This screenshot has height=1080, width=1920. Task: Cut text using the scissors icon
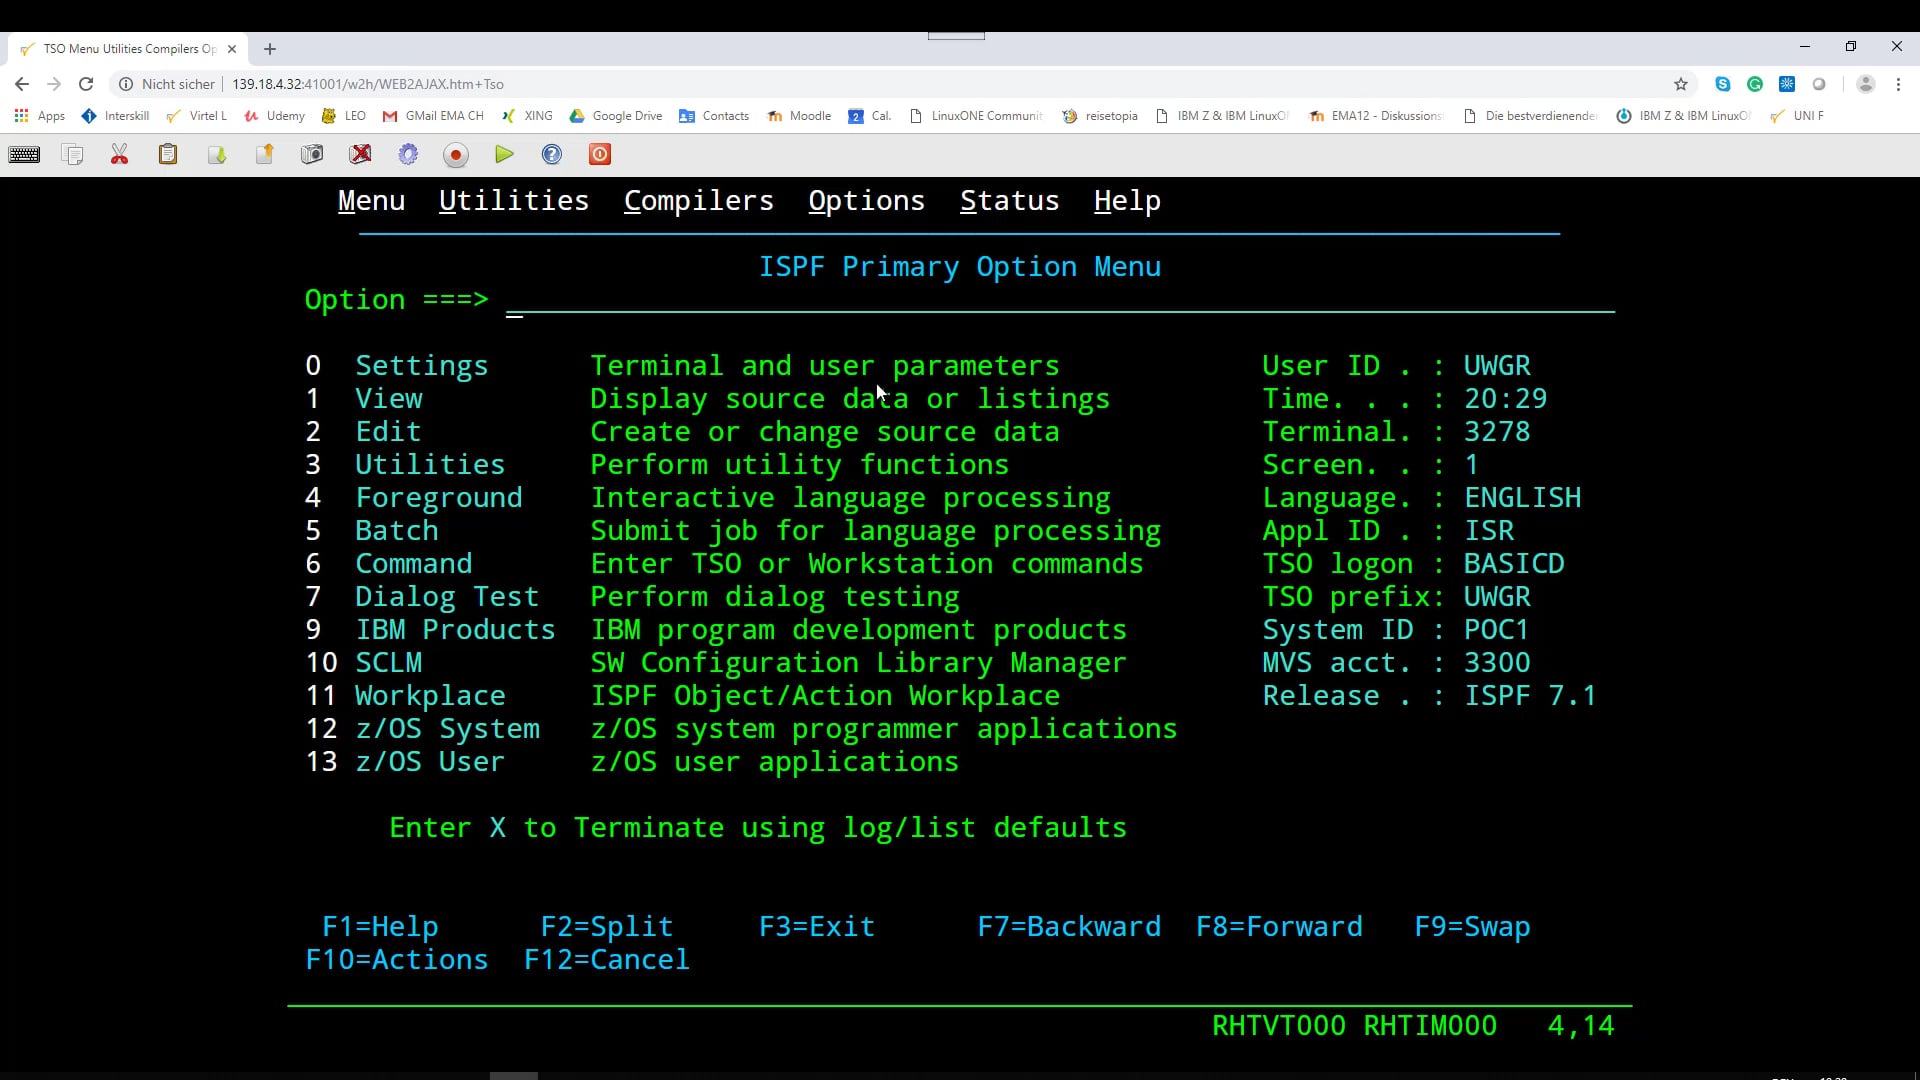click(x=119, y=154)
